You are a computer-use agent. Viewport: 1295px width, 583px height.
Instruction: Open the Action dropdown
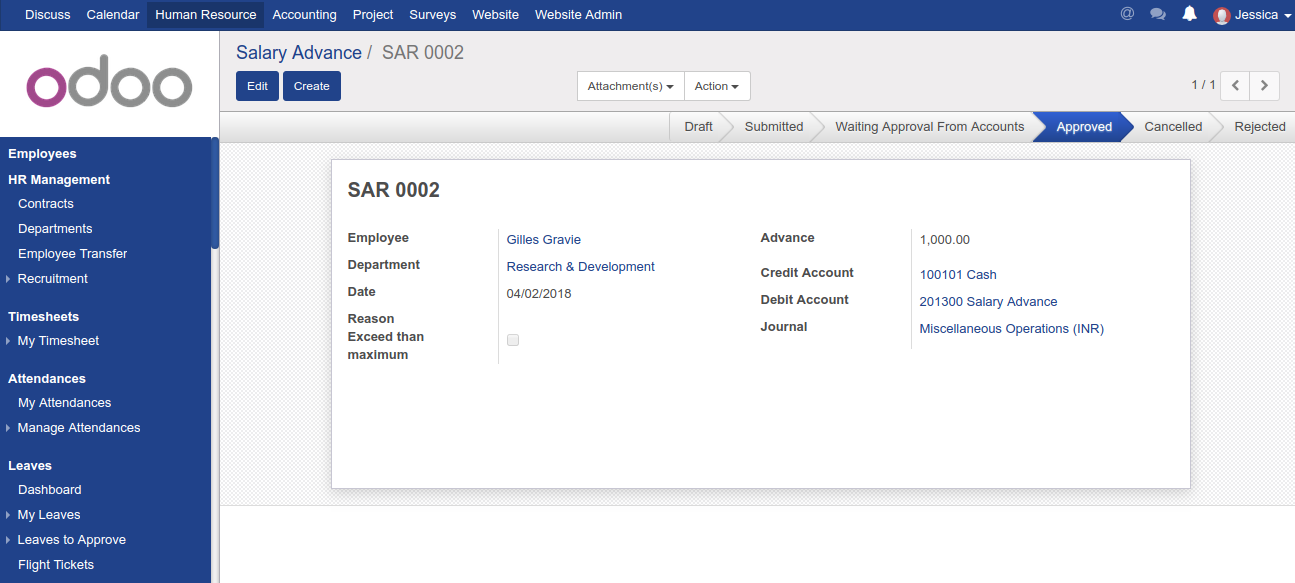(x=716, y=86)
